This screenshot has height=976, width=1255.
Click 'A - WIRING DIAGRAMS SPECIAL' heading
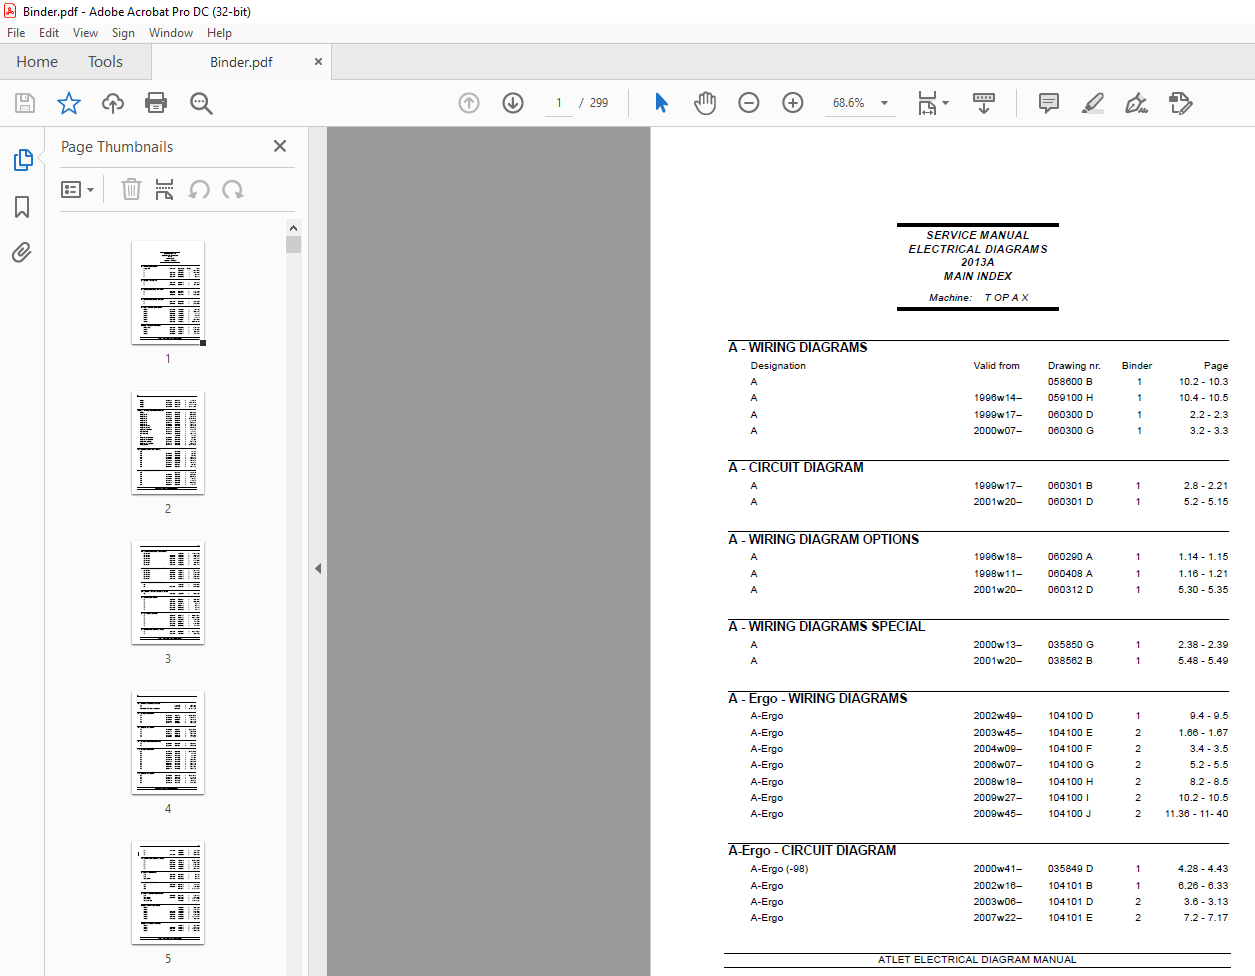pos(827,626)
